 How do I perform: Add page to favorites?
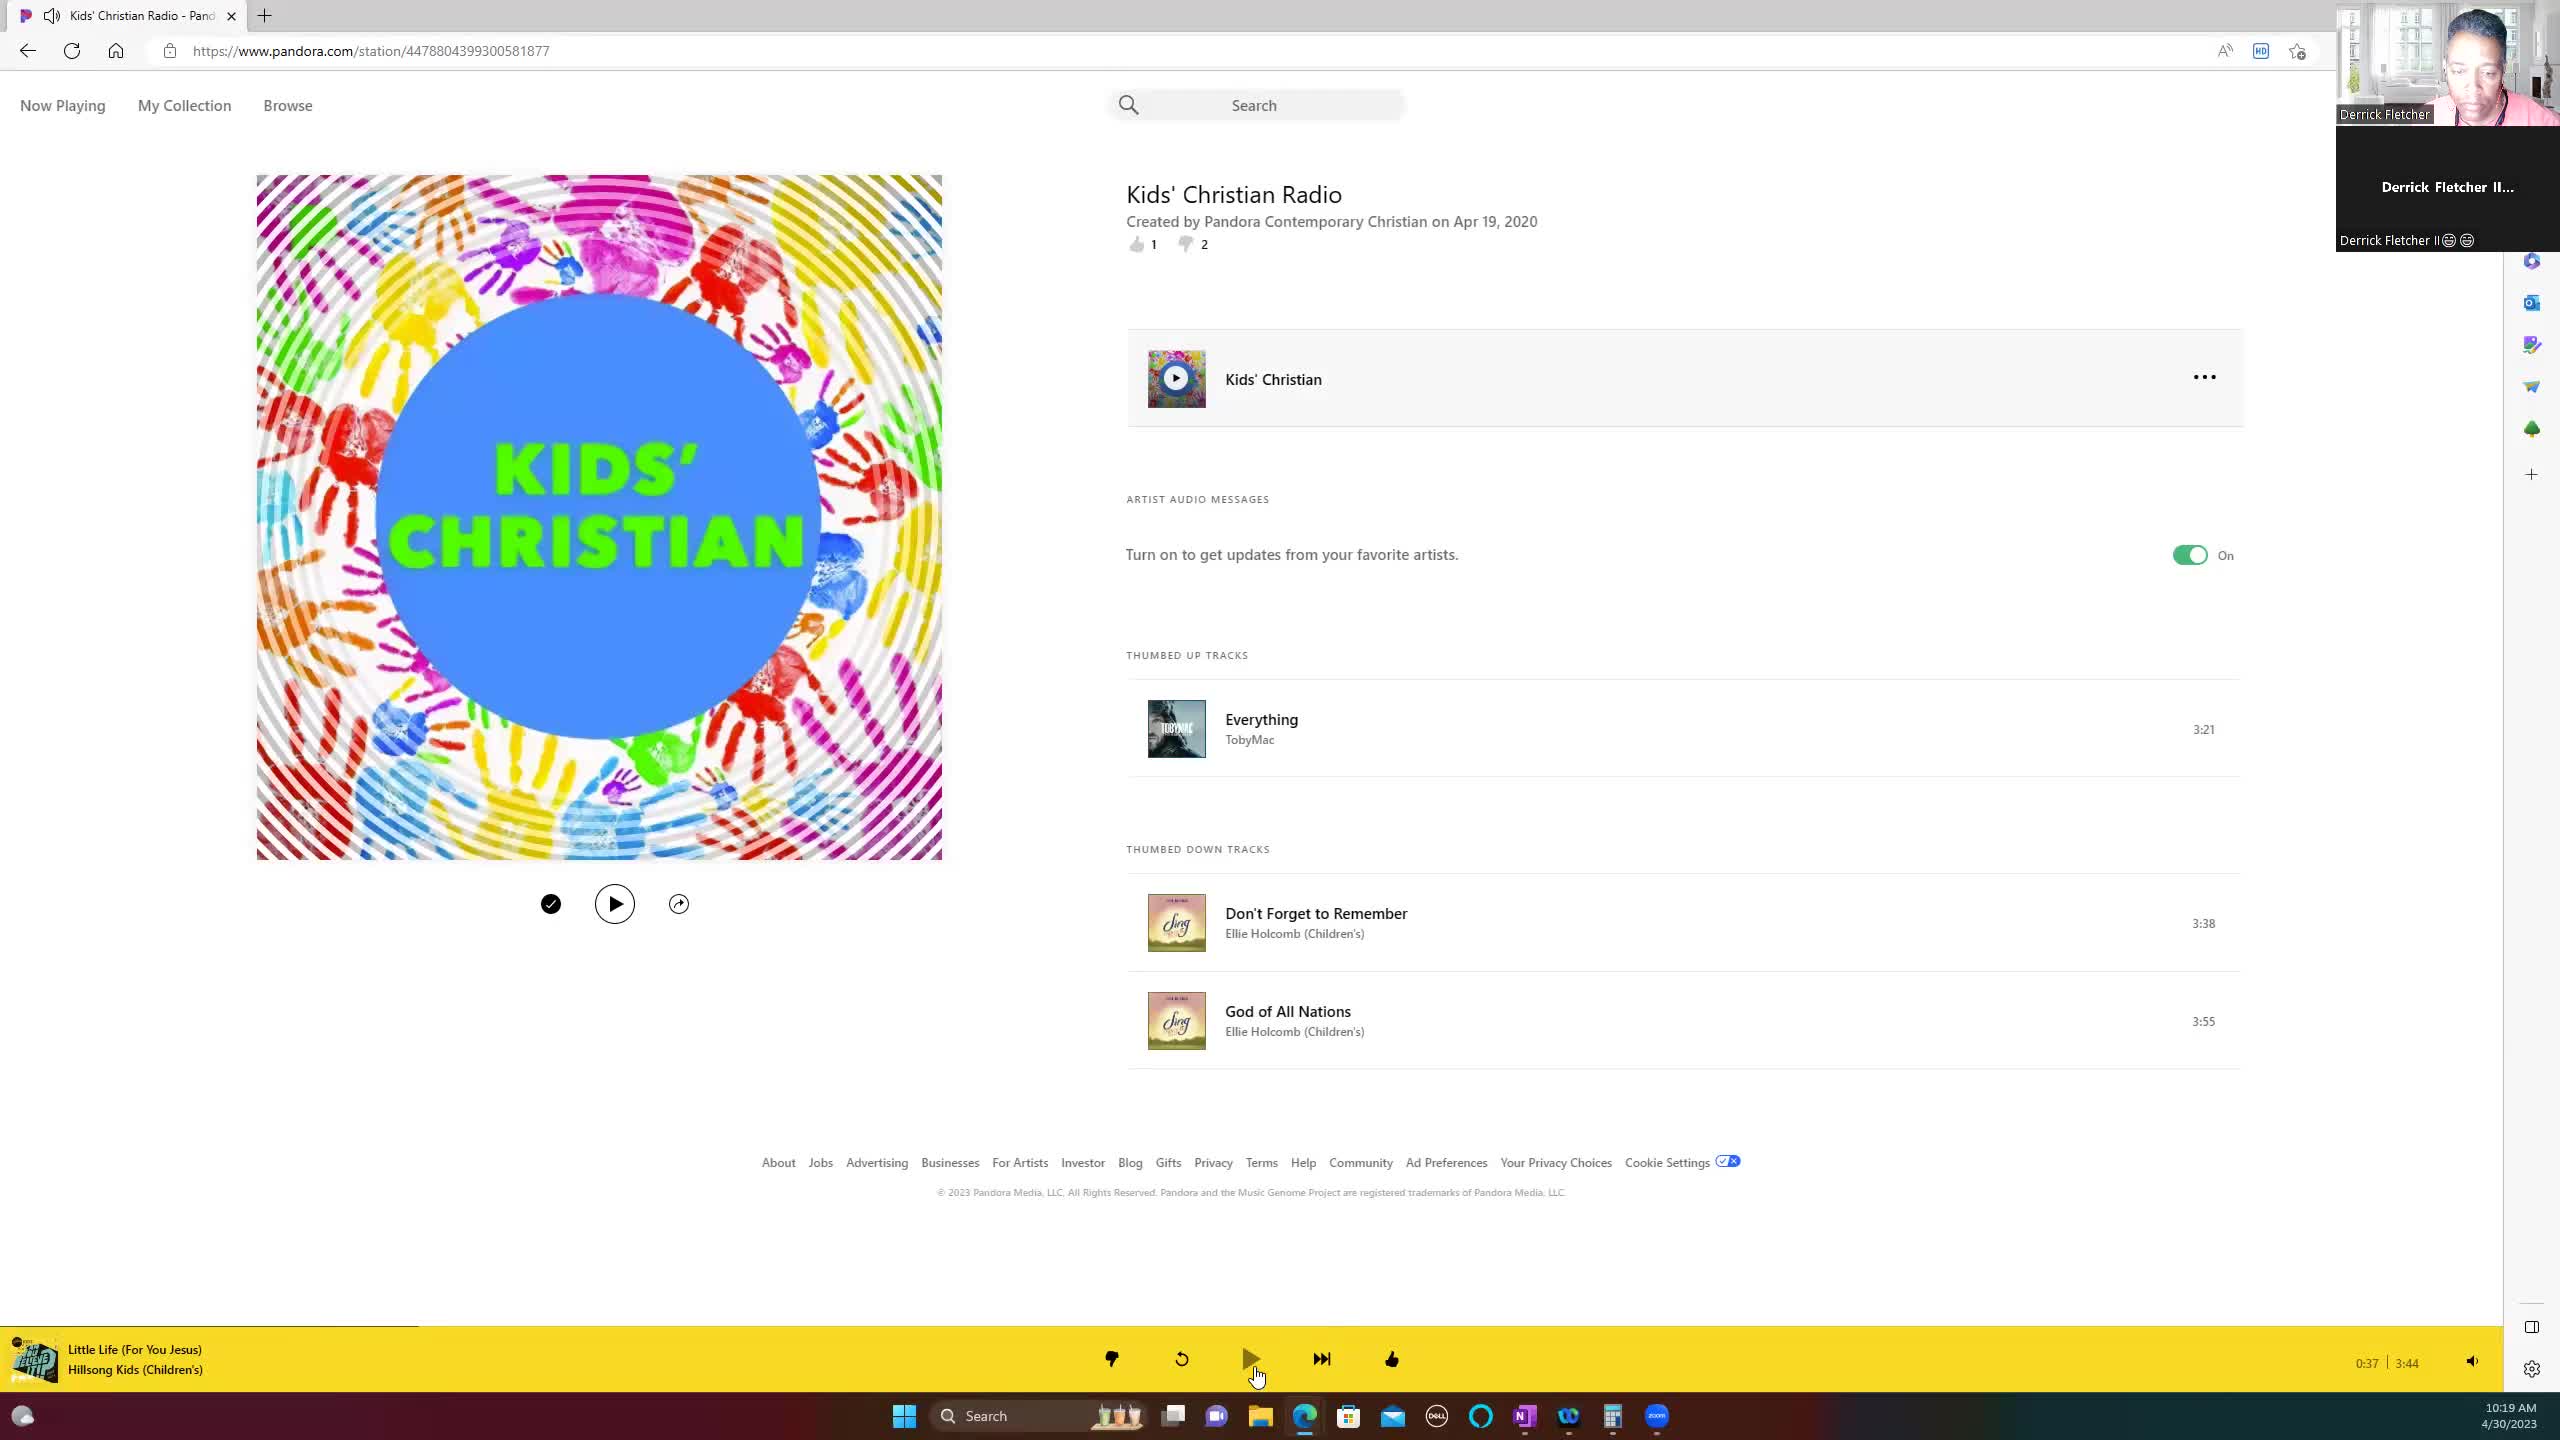[x=2297, y=51]
